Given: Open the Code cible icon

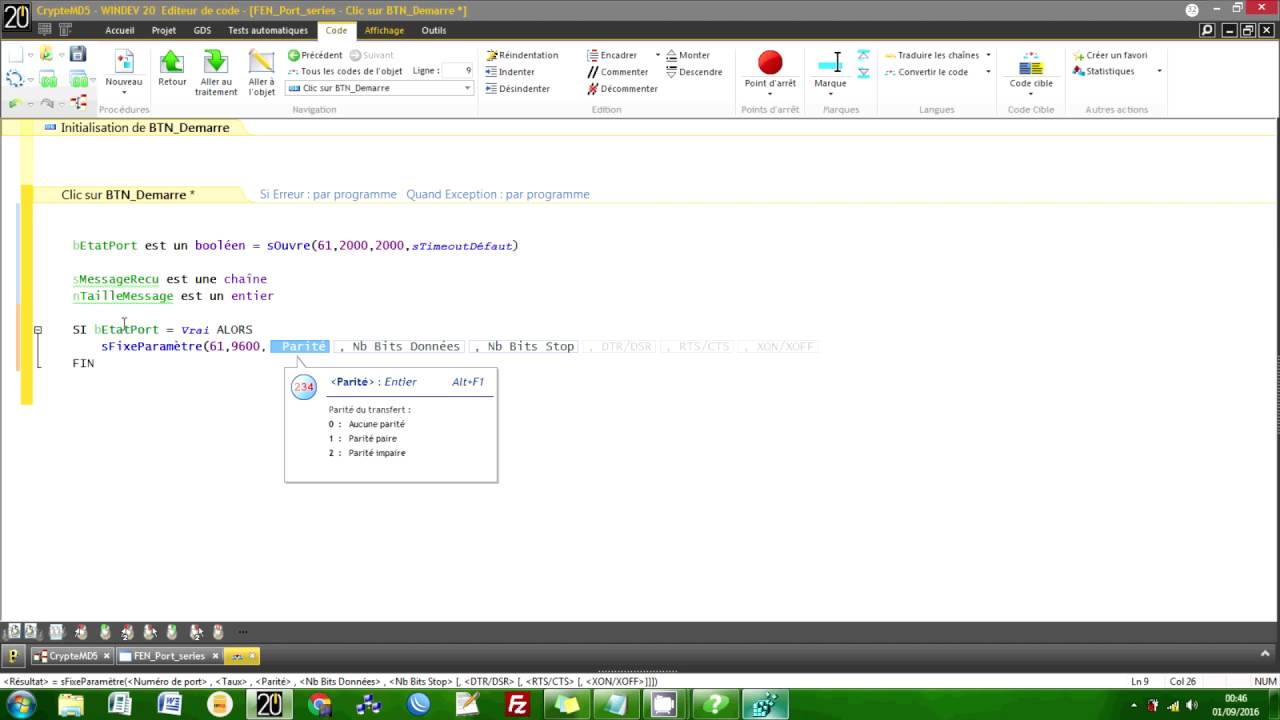Looking at the screenshot, I should pos(1031,65).
